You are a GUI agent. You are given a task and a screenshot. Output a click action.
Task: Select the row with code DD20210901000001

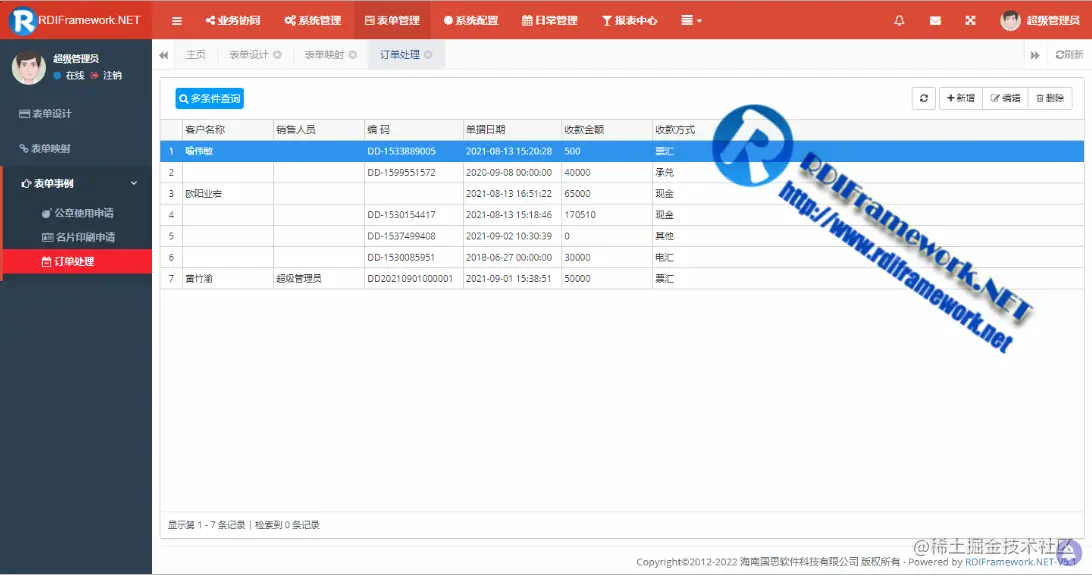coord(622,278)
